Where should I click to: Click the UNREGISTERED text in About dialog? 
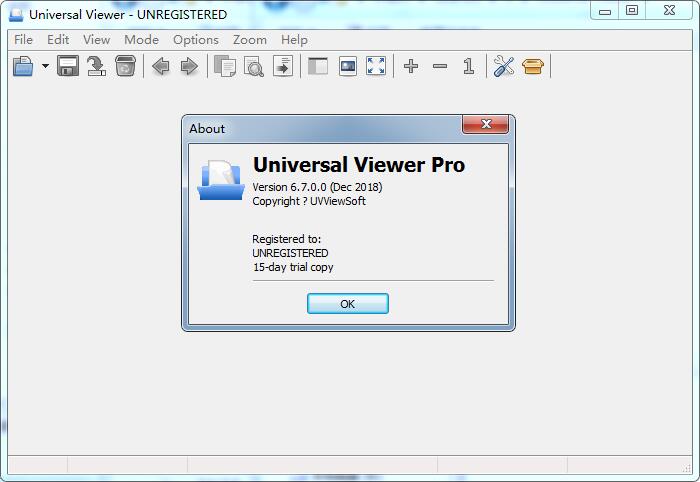(x=290, y=253)
